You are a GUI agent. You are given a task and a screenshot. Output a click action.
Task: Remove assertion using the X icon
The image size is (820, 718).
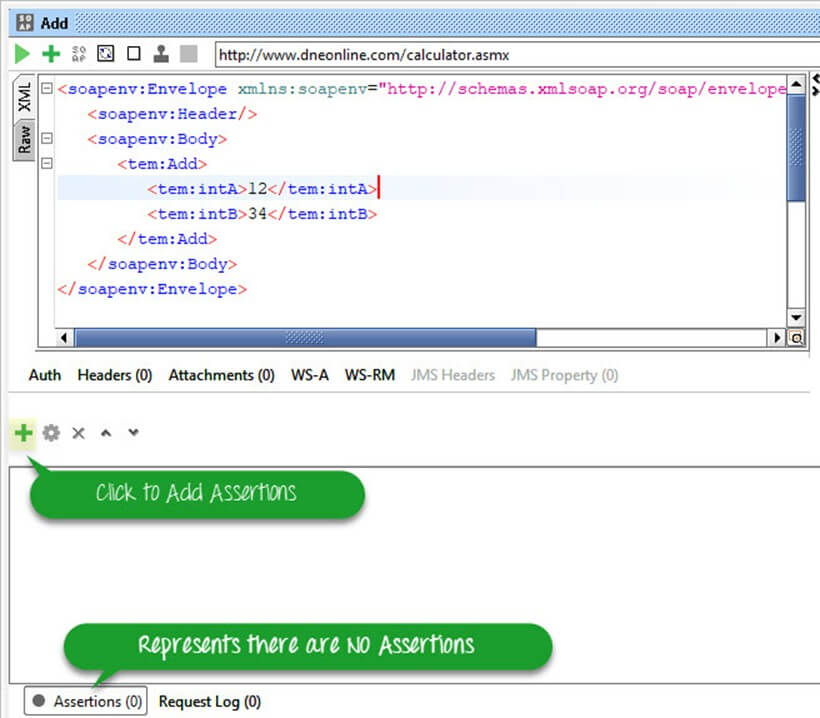(78, 433)
